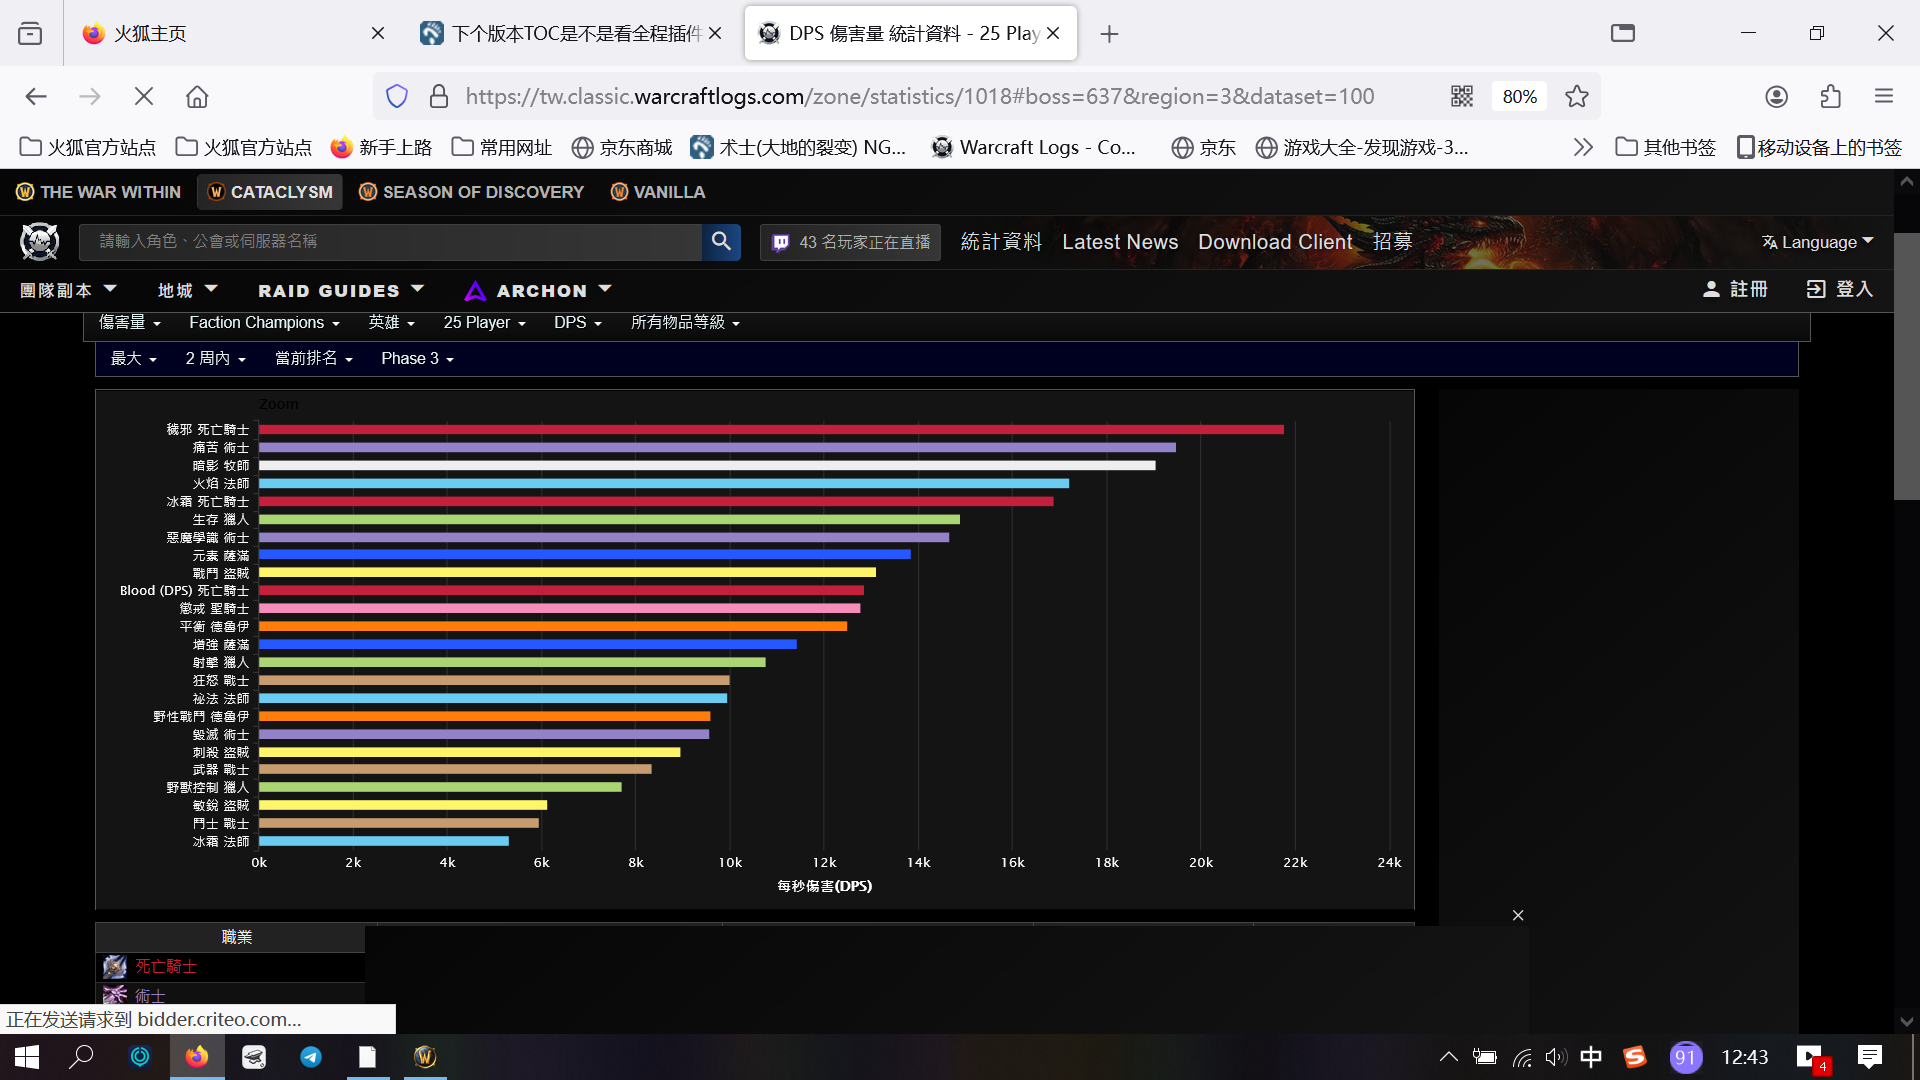Open the Language selector dropdown

click(x=1817, y=242)
